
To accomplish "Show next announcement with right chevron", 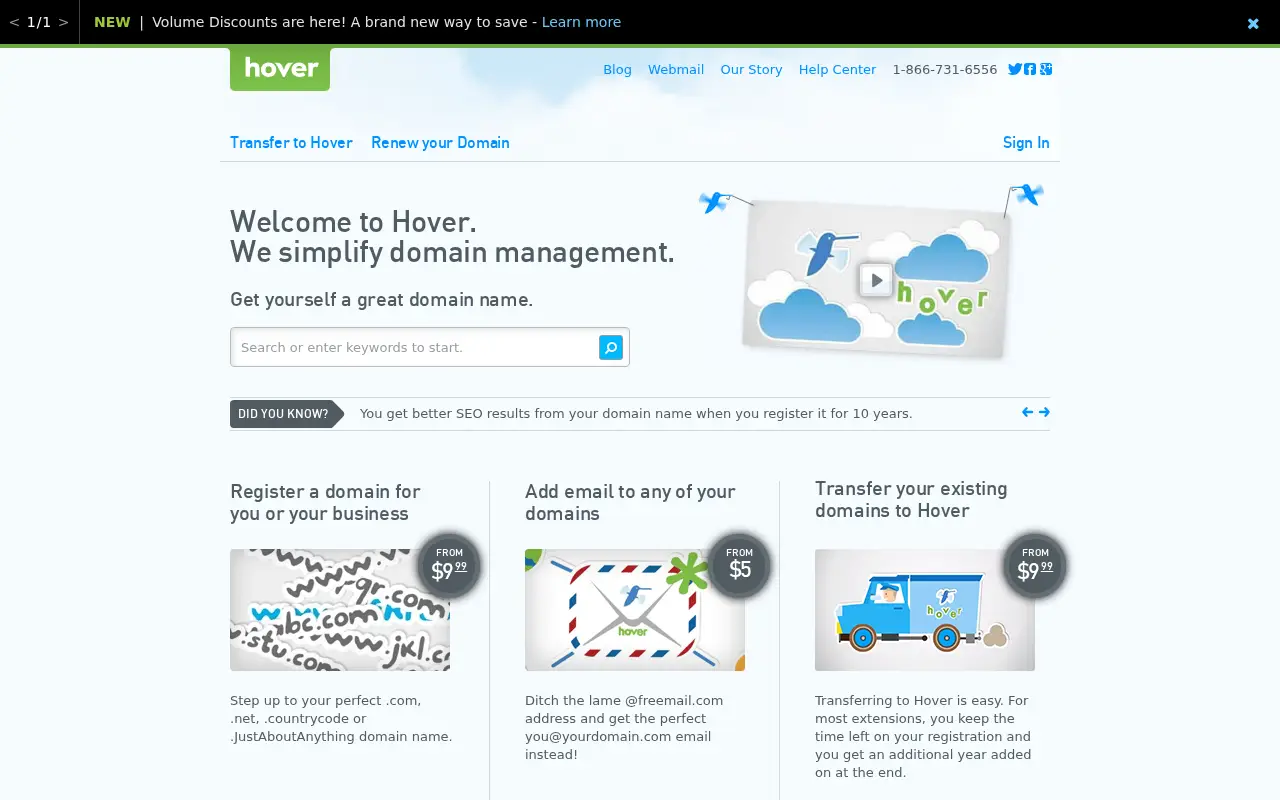I will pyautogui.click(x=63, y=22).
